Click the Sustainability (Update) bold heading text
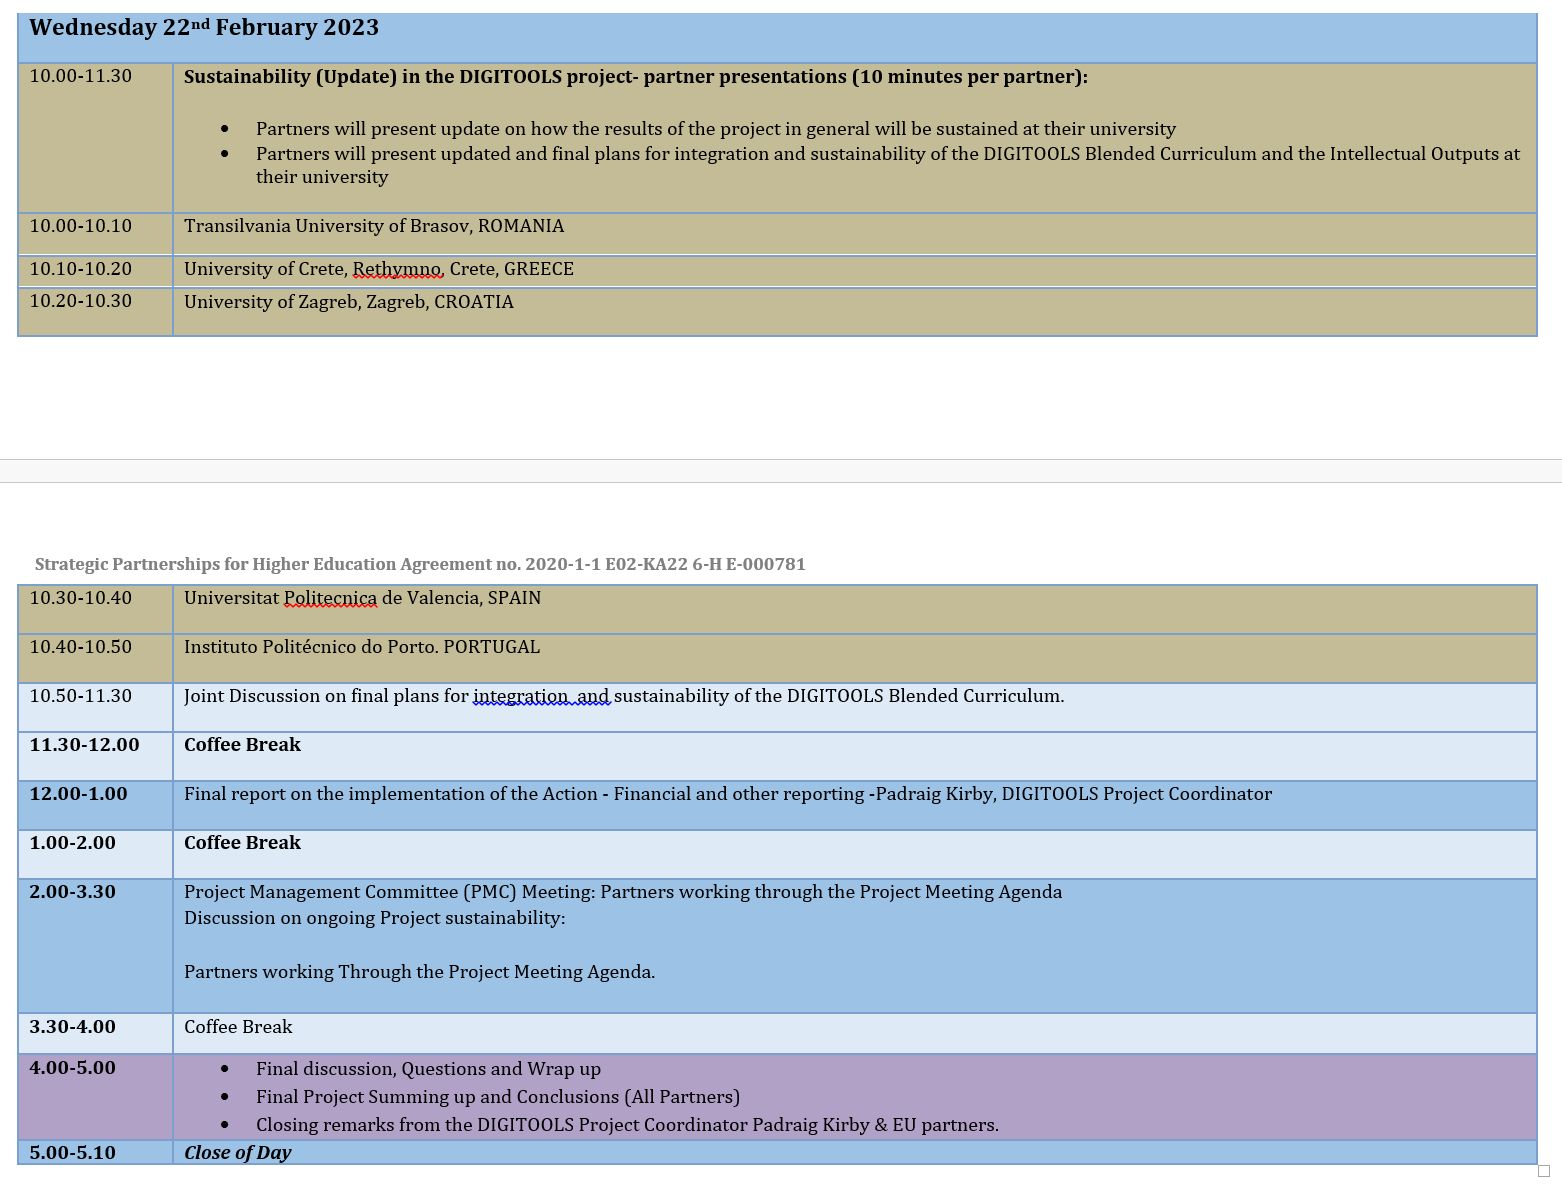This screenshot has width=1562, height=1200. click(635, 77)
